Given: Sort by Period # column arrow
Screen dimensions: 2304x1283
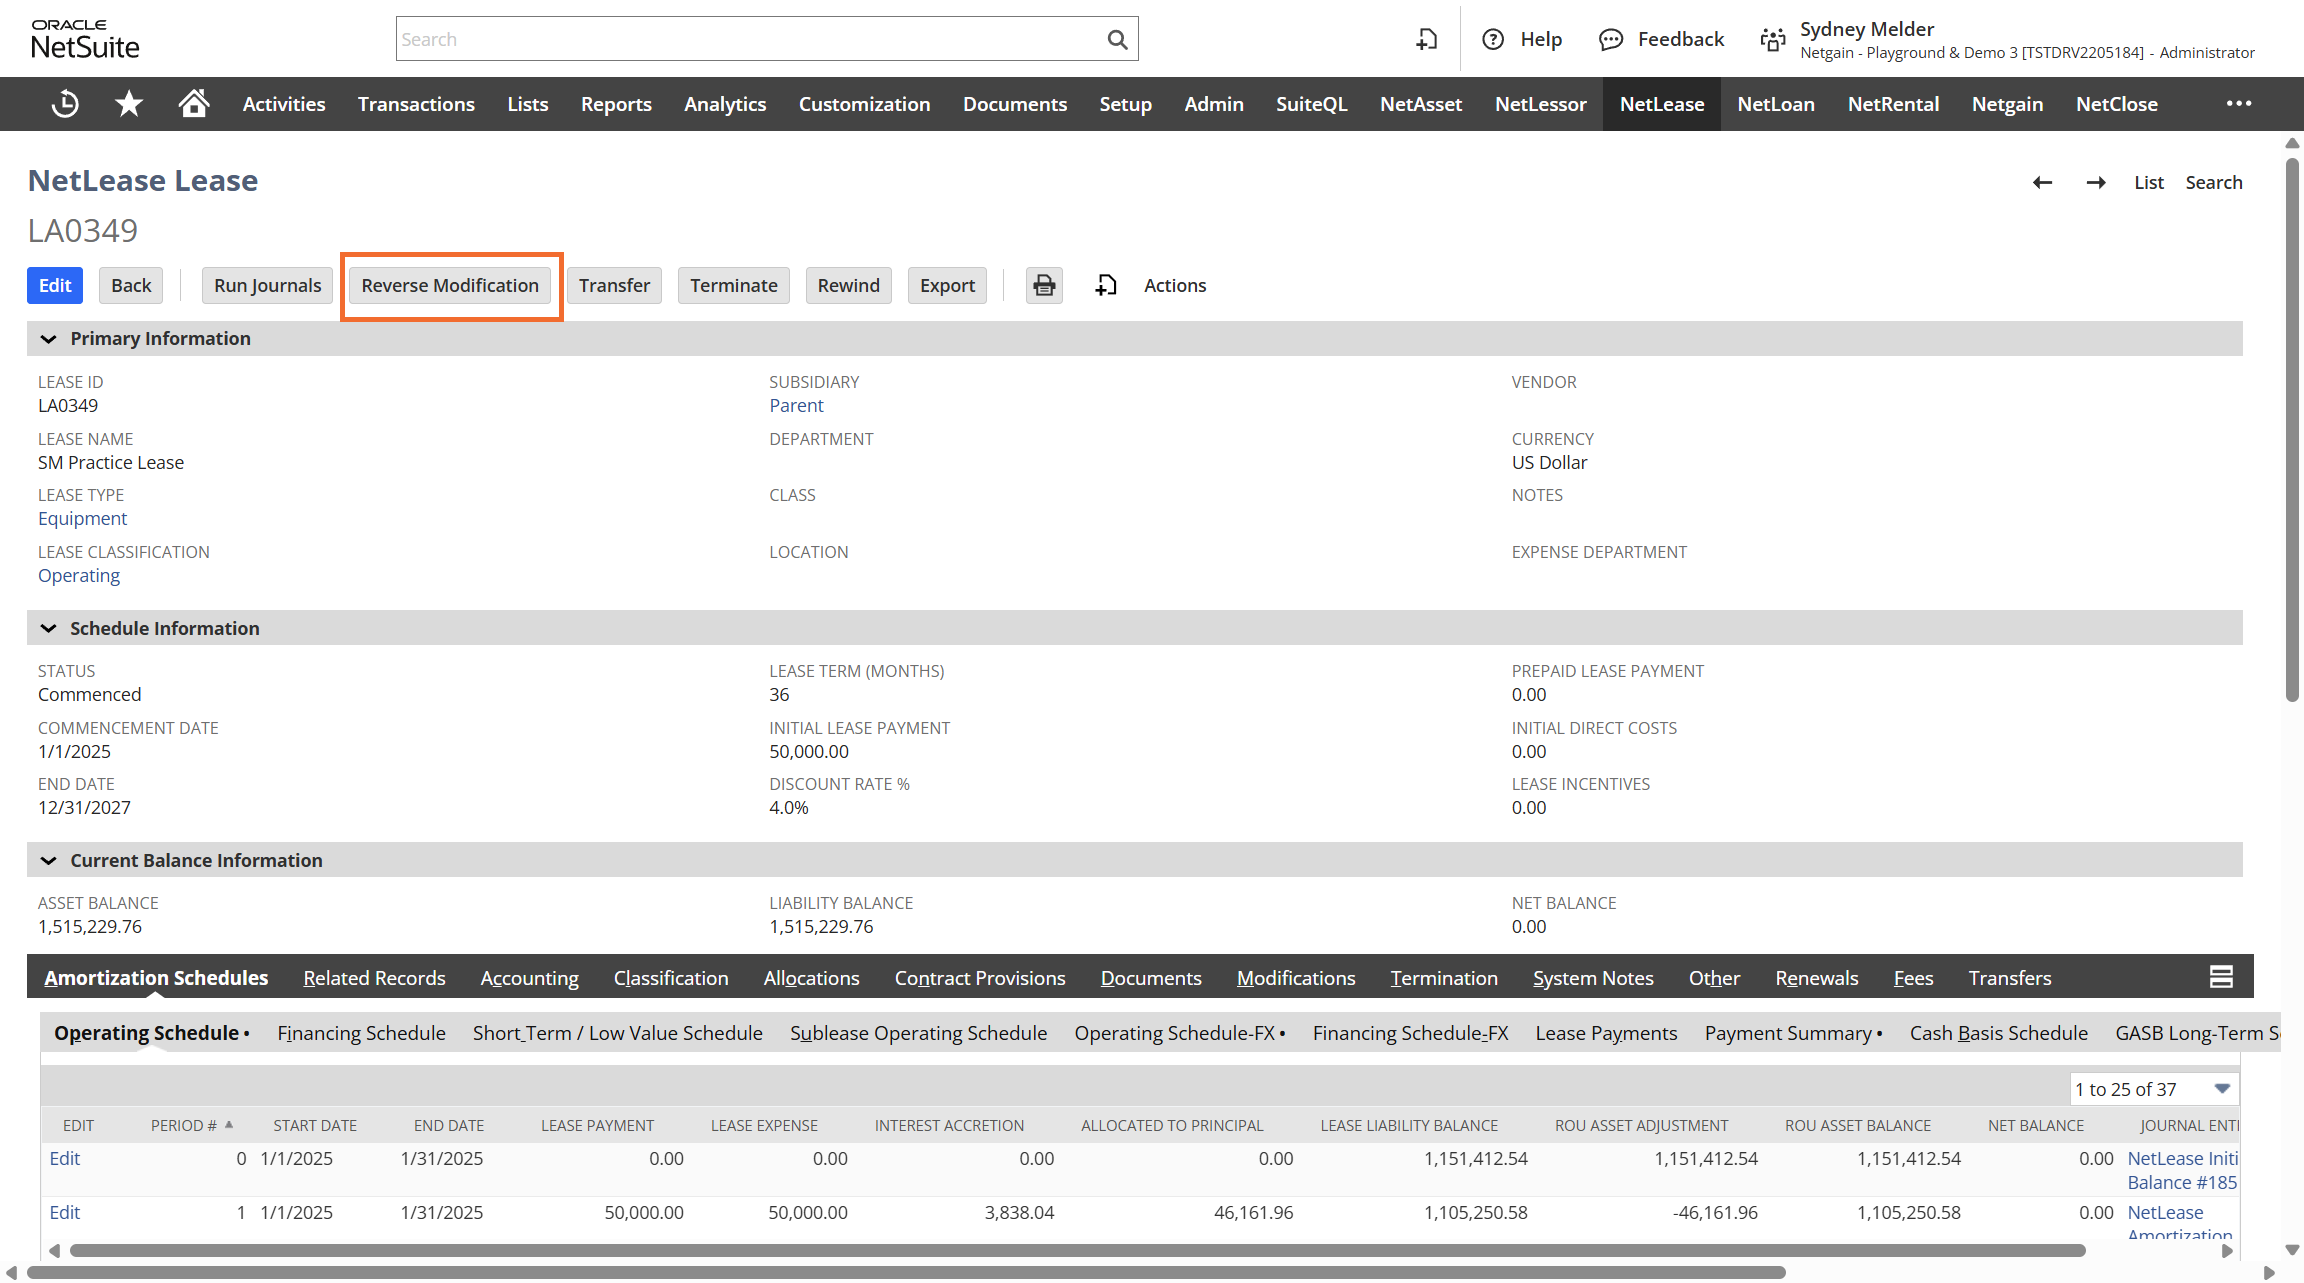Looking at the screenshot, I should coord(229,1125).
